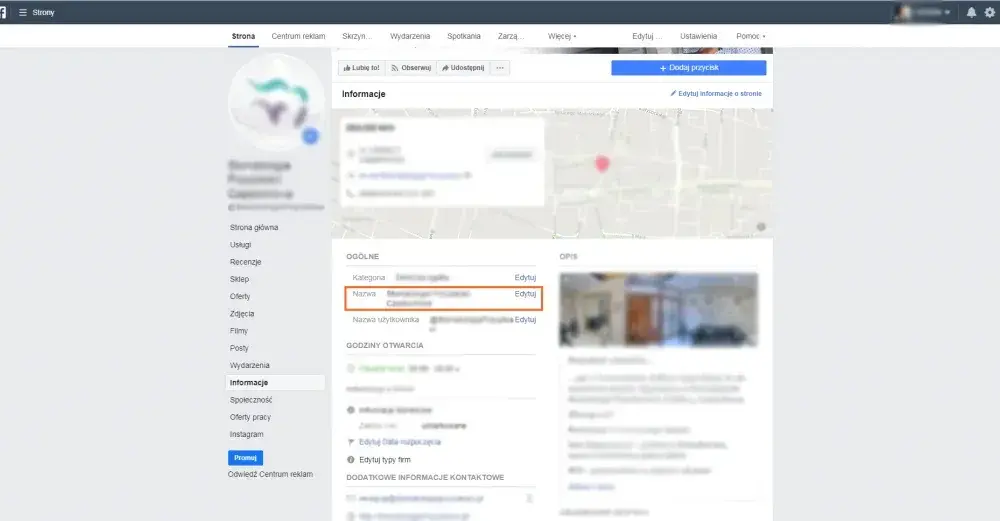Screen dimensions: 1000x521
Task: Click the Informacje panel title
Action: click(x=364, y=94)
